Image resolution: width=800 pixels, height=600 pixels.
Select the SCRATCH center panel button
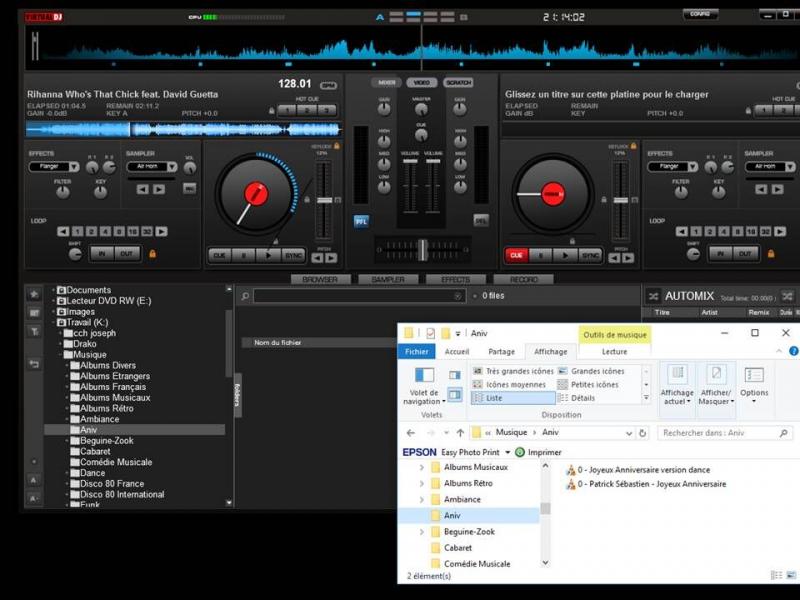coord(458,82)
